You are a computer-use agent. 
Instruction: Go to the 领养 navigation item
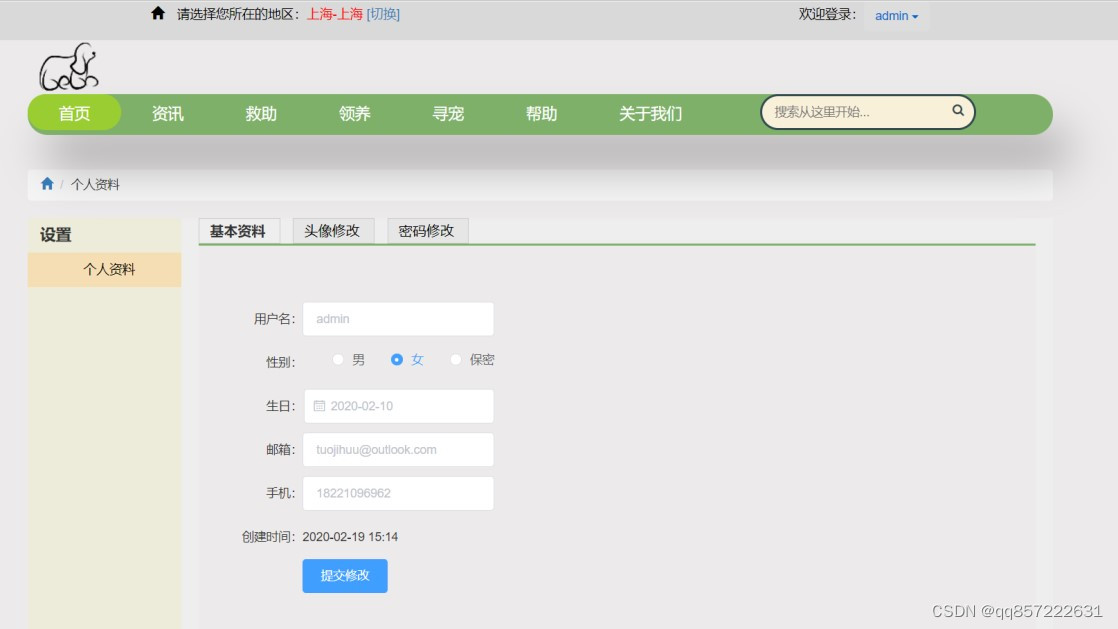click(x=354, y=113)
